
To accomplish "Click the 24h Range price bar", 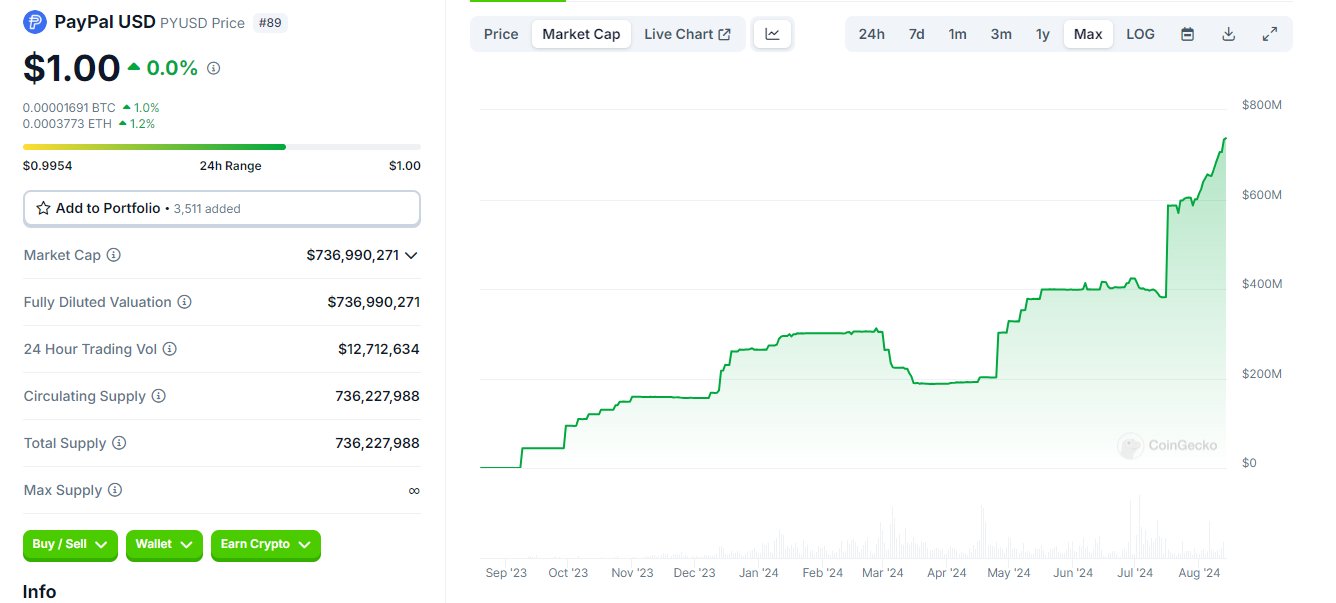I will point(222,147).
